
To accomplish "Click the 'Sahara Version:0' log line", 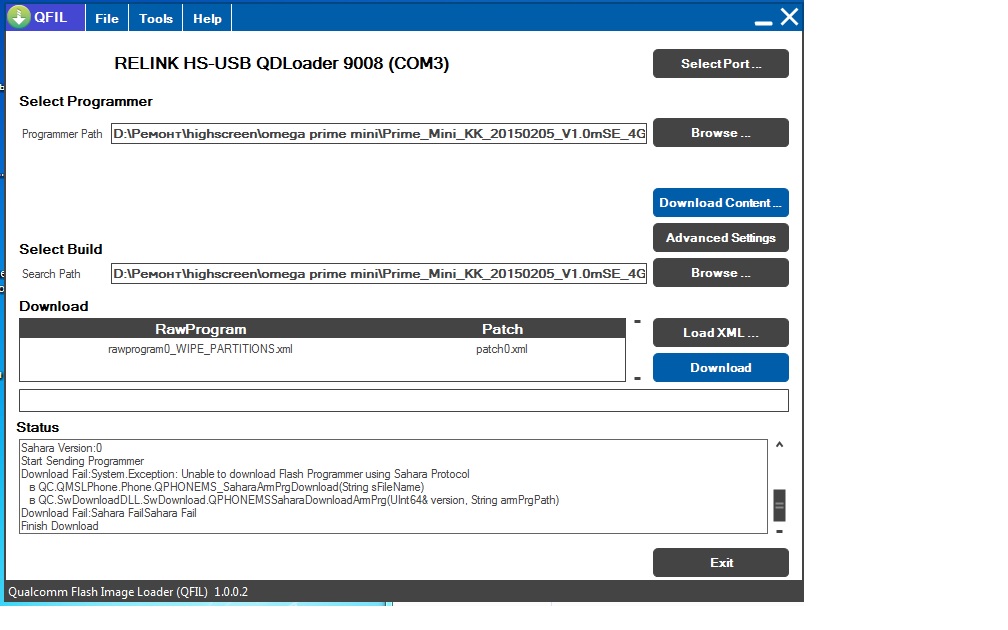I will (61, 448).
